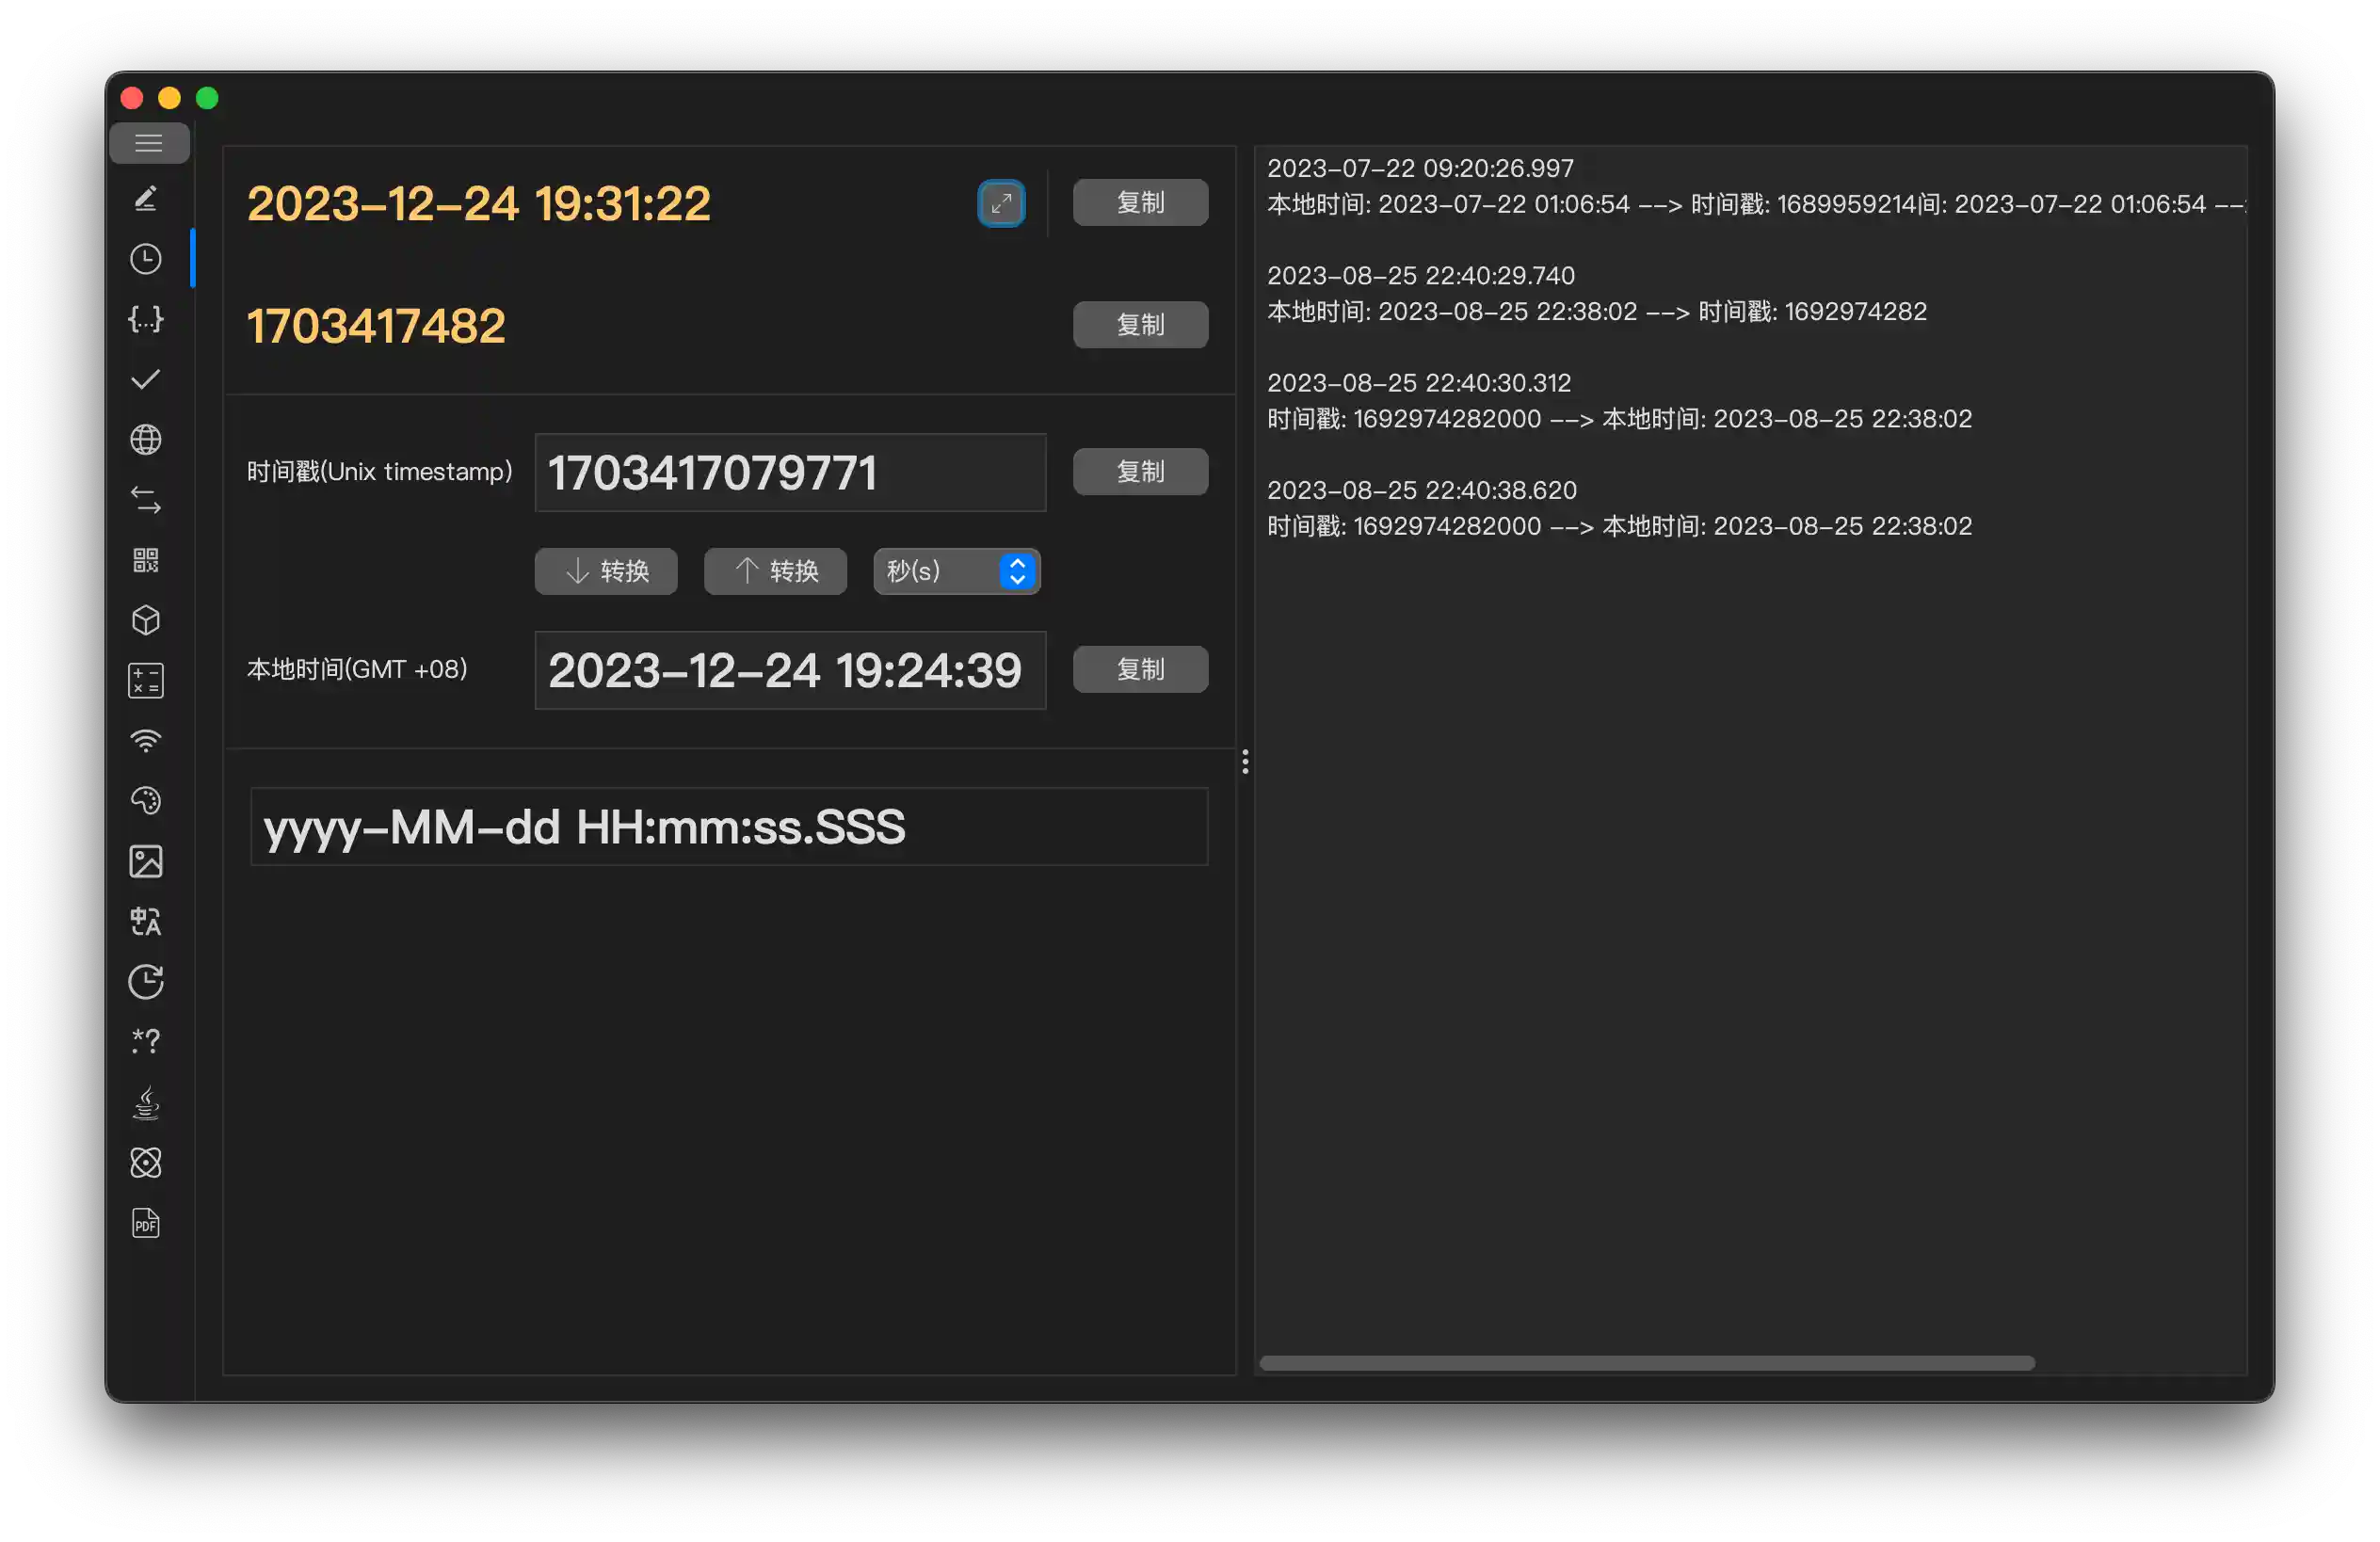Screen dimensions: 2380x1542
Task: Open the Java coffee cup tool
Action: (146, 1103)
